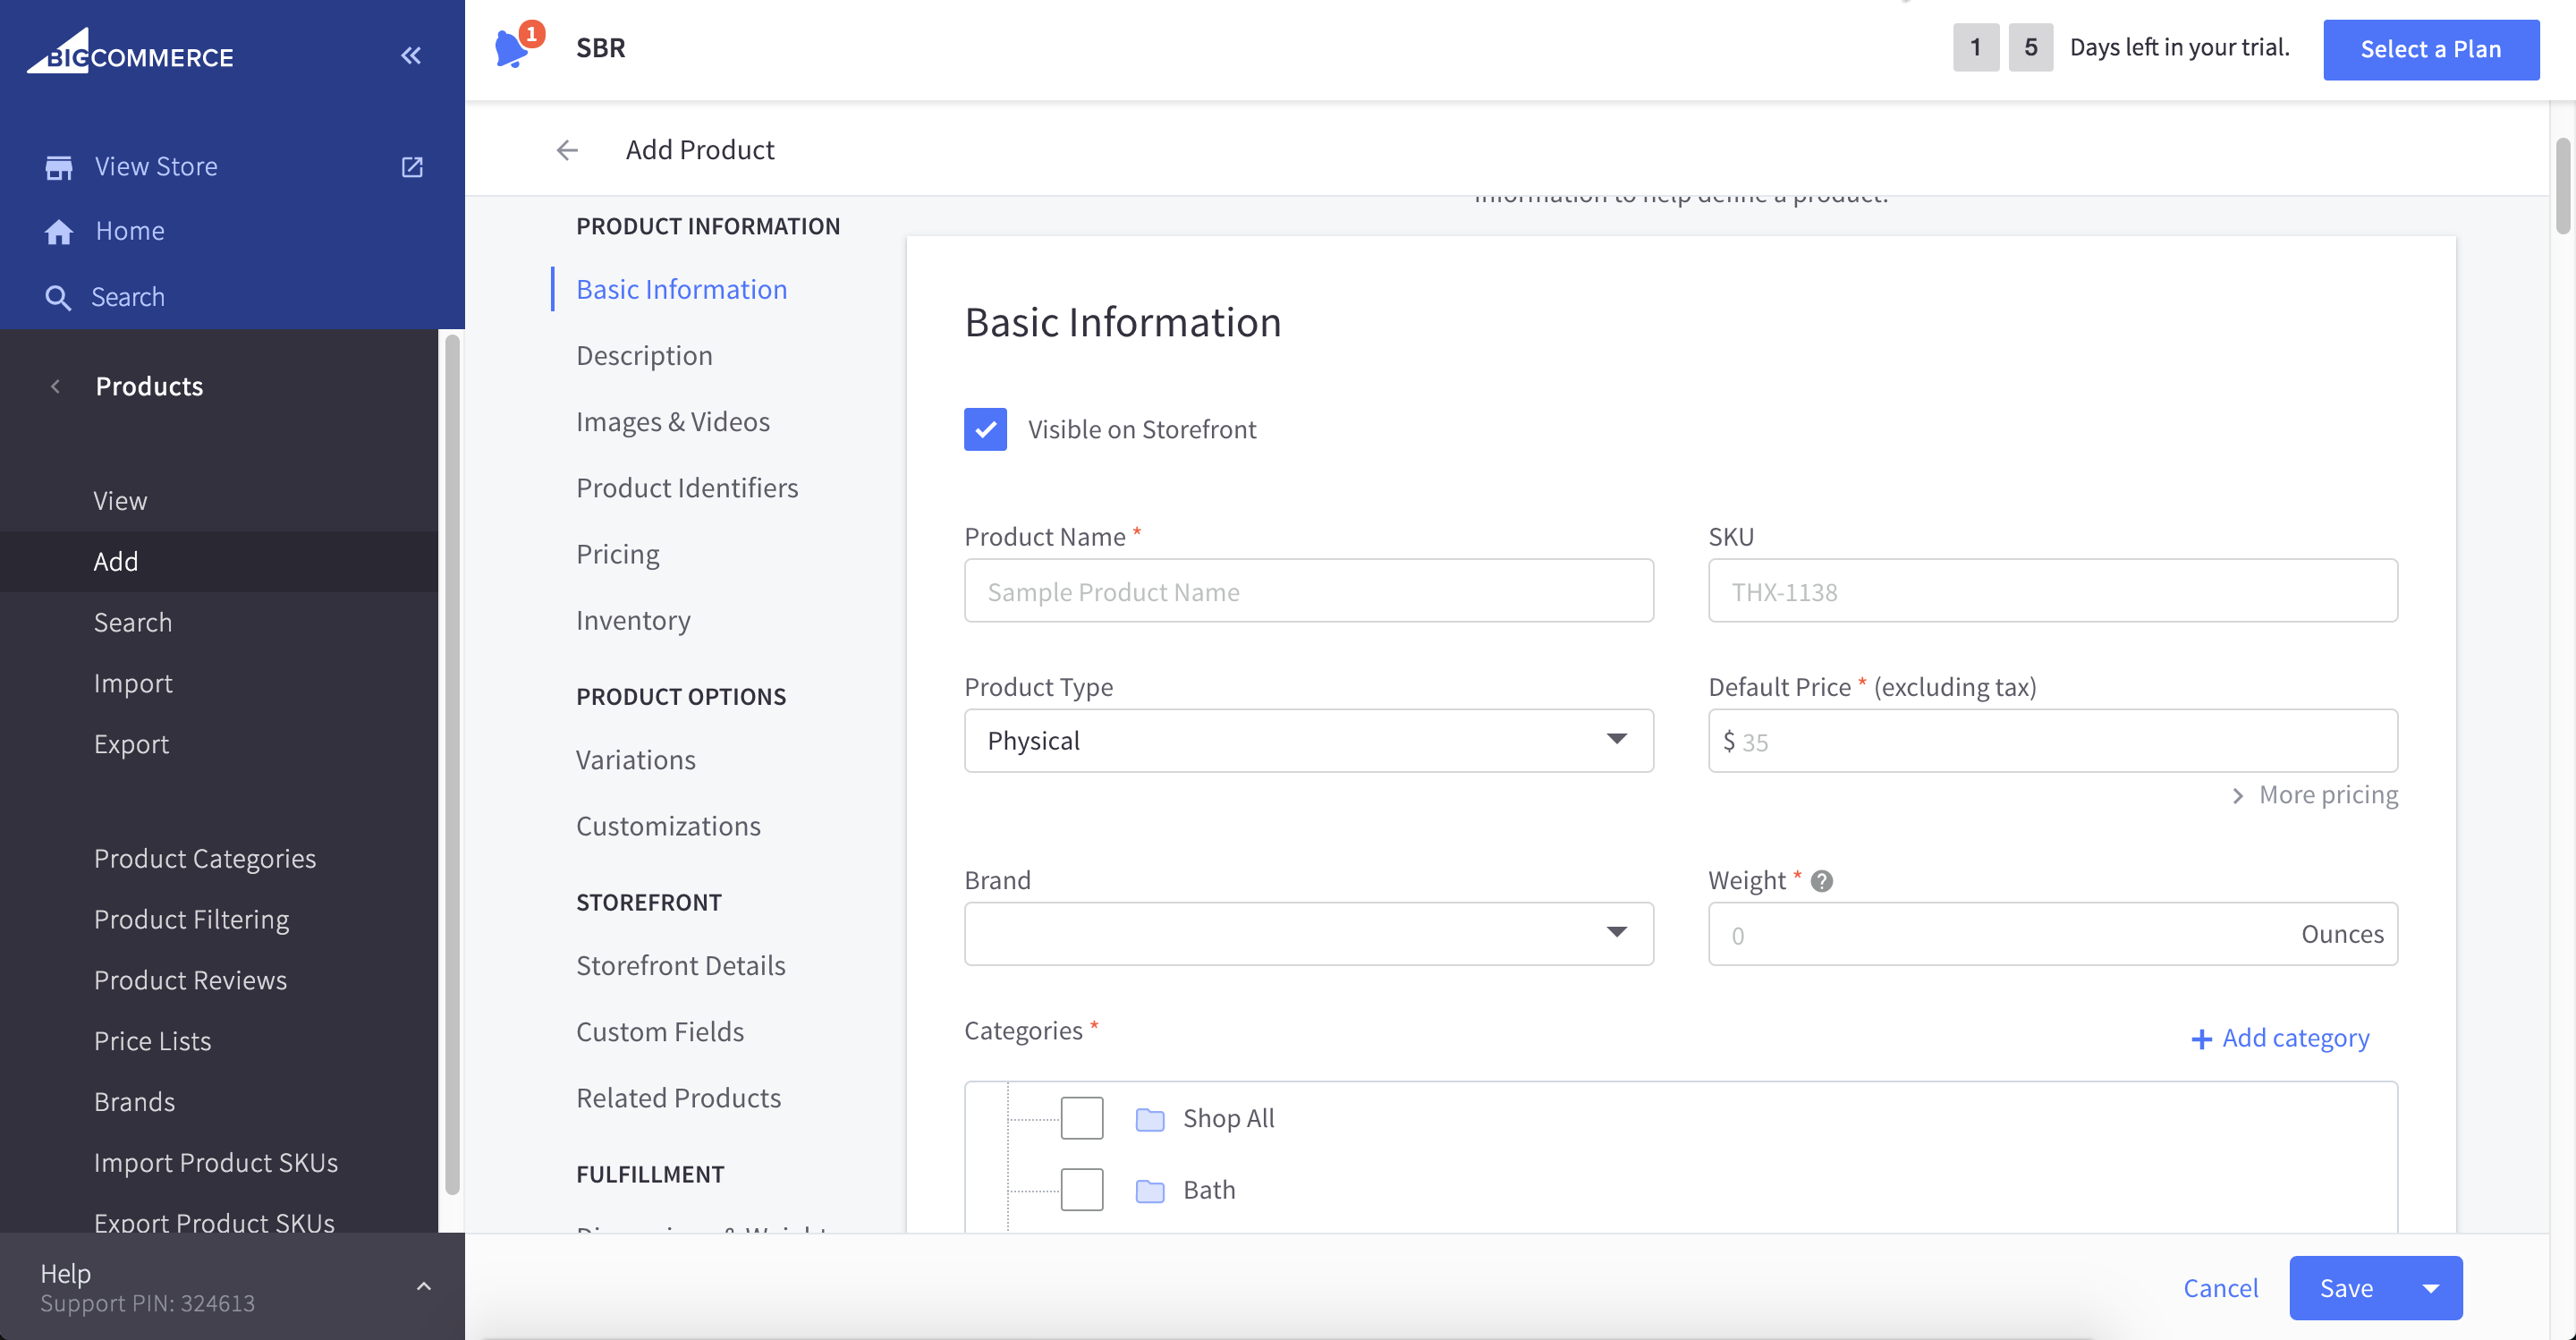Click the Cancel link

pos(2220,1288)
